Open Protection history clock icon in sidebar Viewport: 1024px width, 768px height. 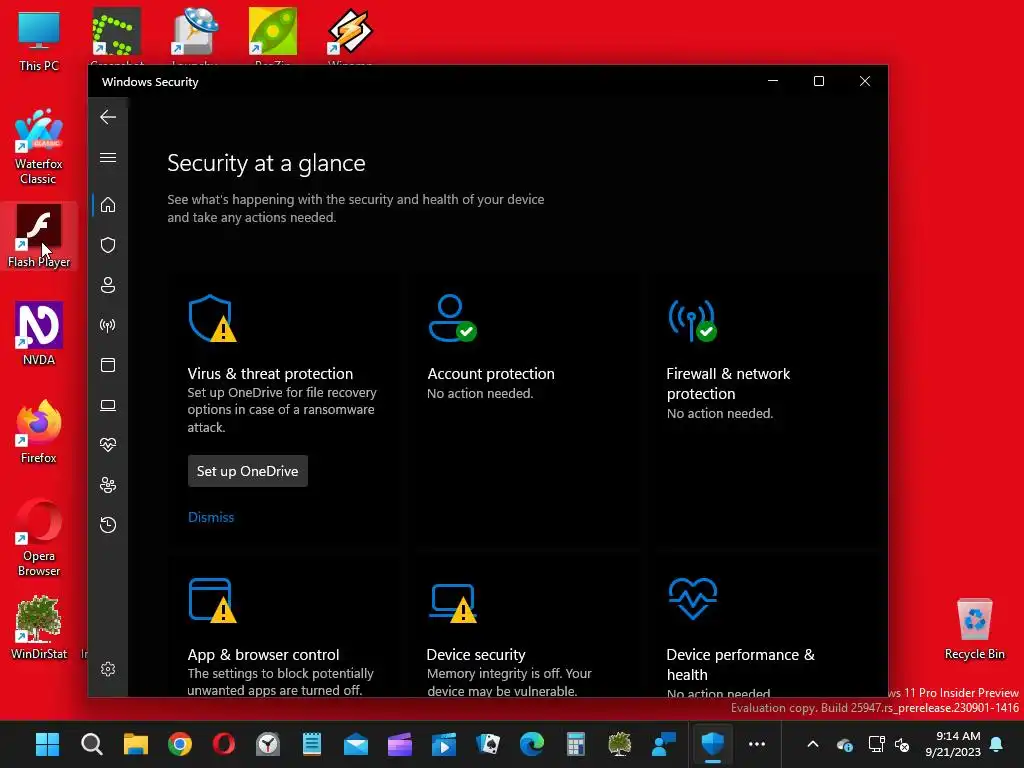[x=108, y=525]
